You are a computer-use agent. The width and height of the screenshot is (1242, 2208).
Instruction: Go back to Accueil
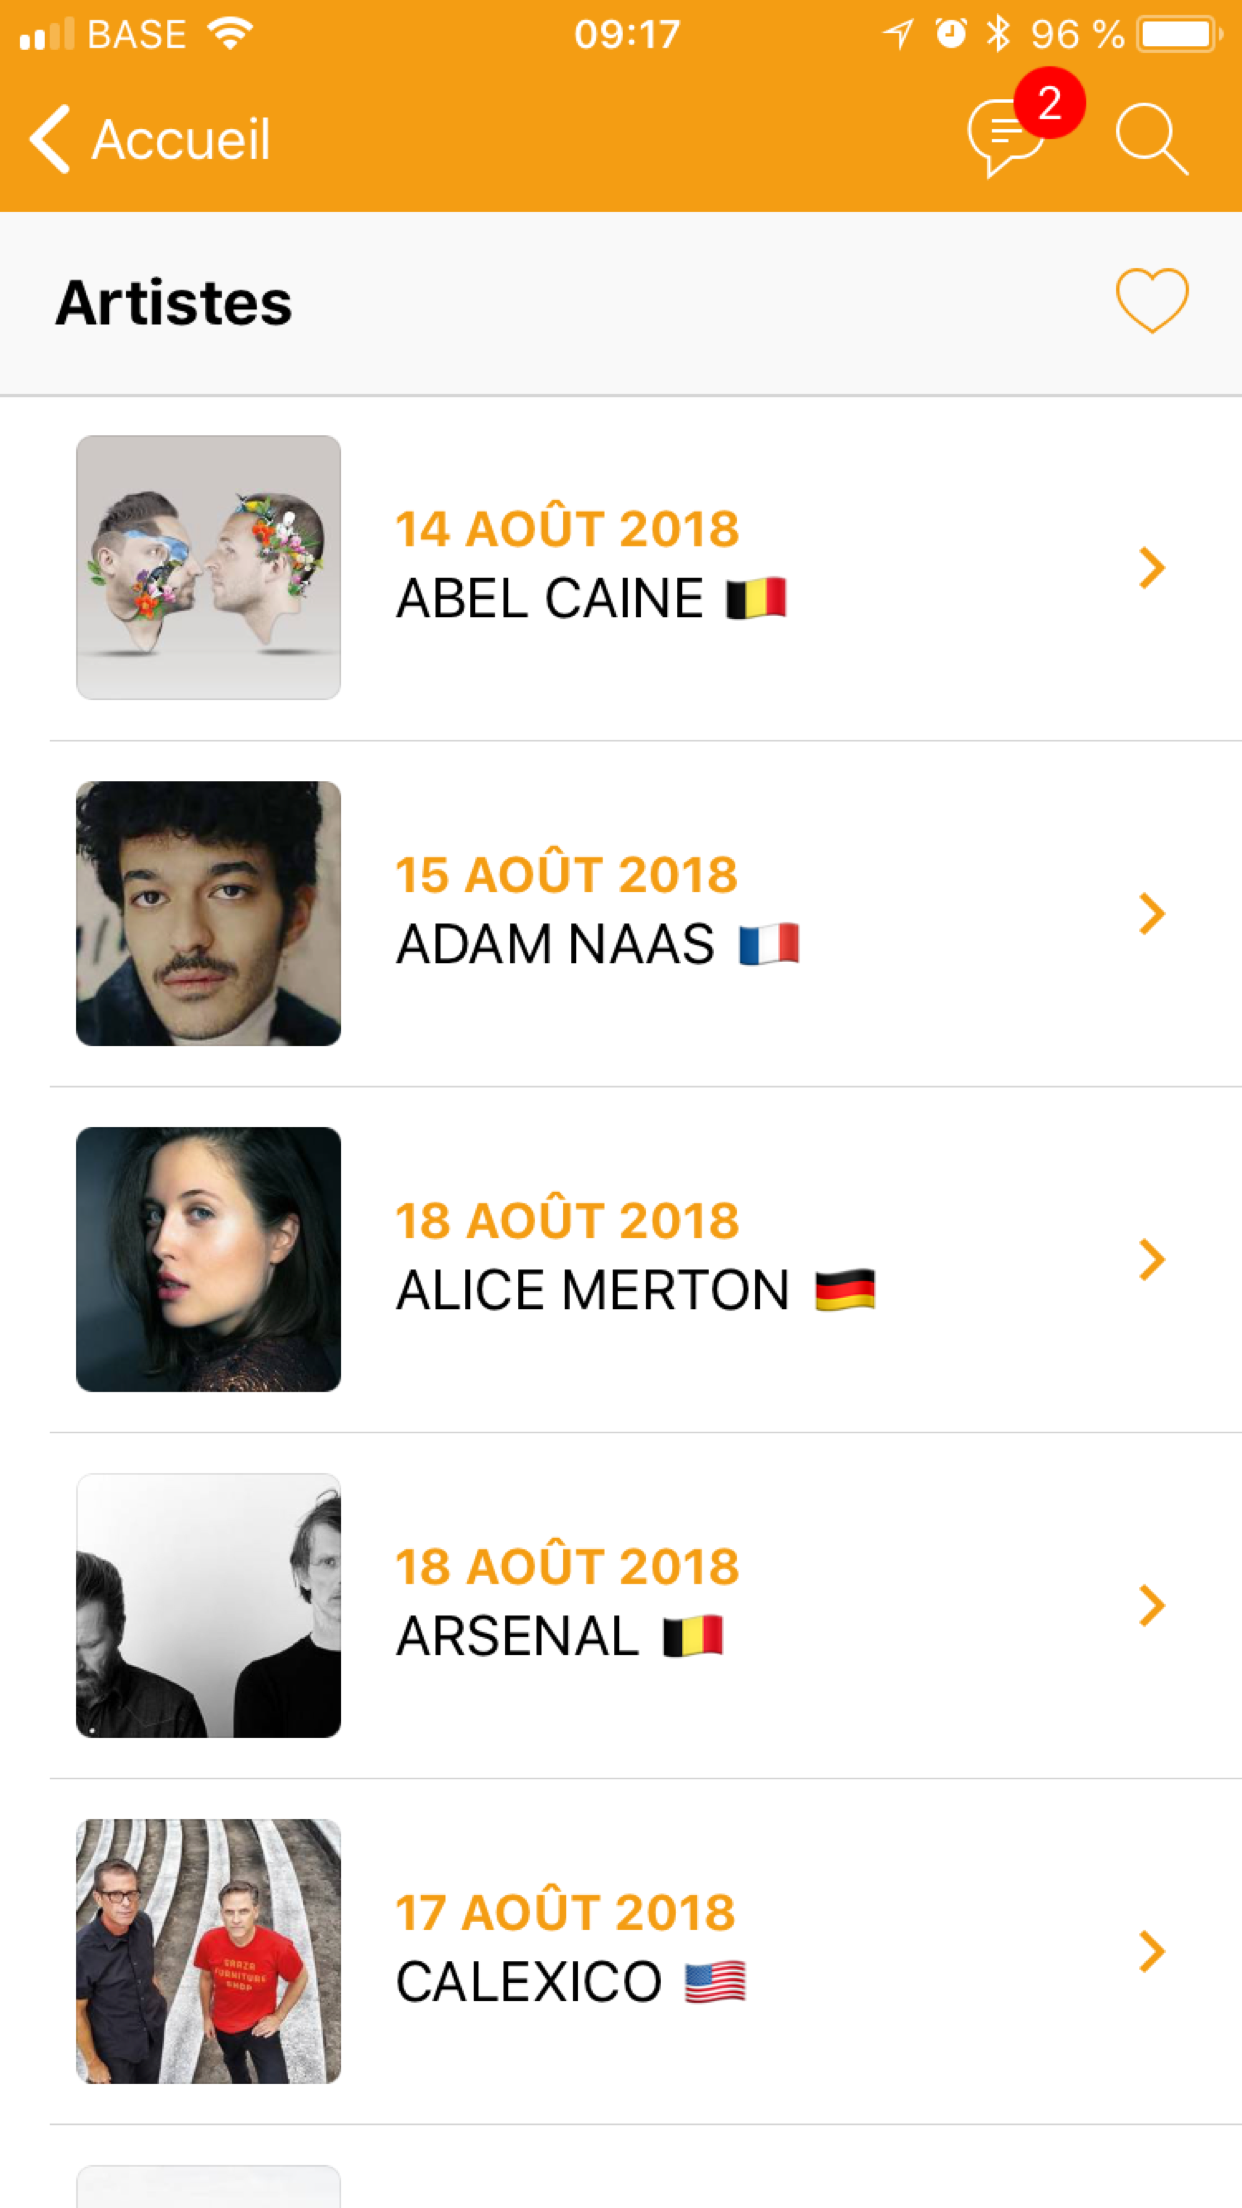181,139
